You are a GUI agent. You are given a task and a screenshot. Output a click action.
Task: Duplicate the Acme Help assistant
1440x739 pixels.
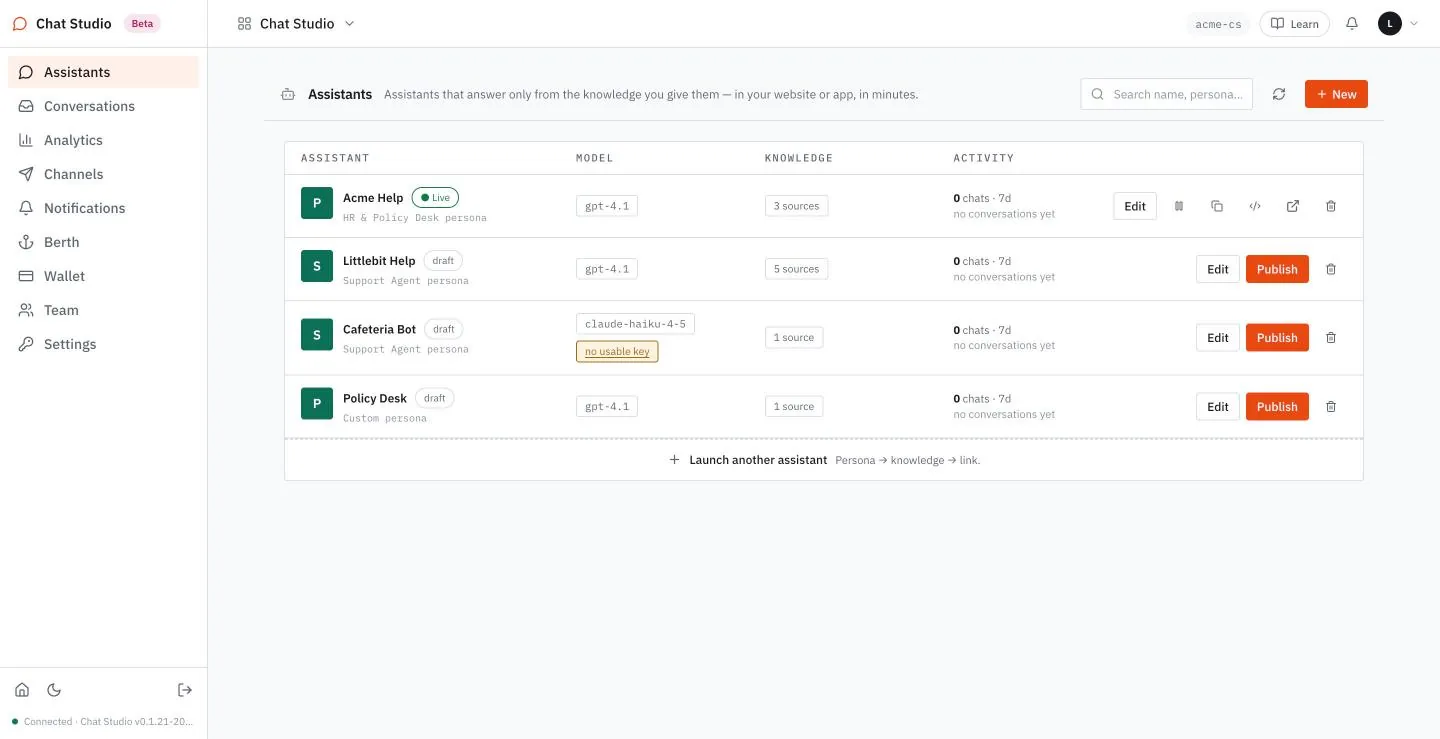click(1217, 206)
